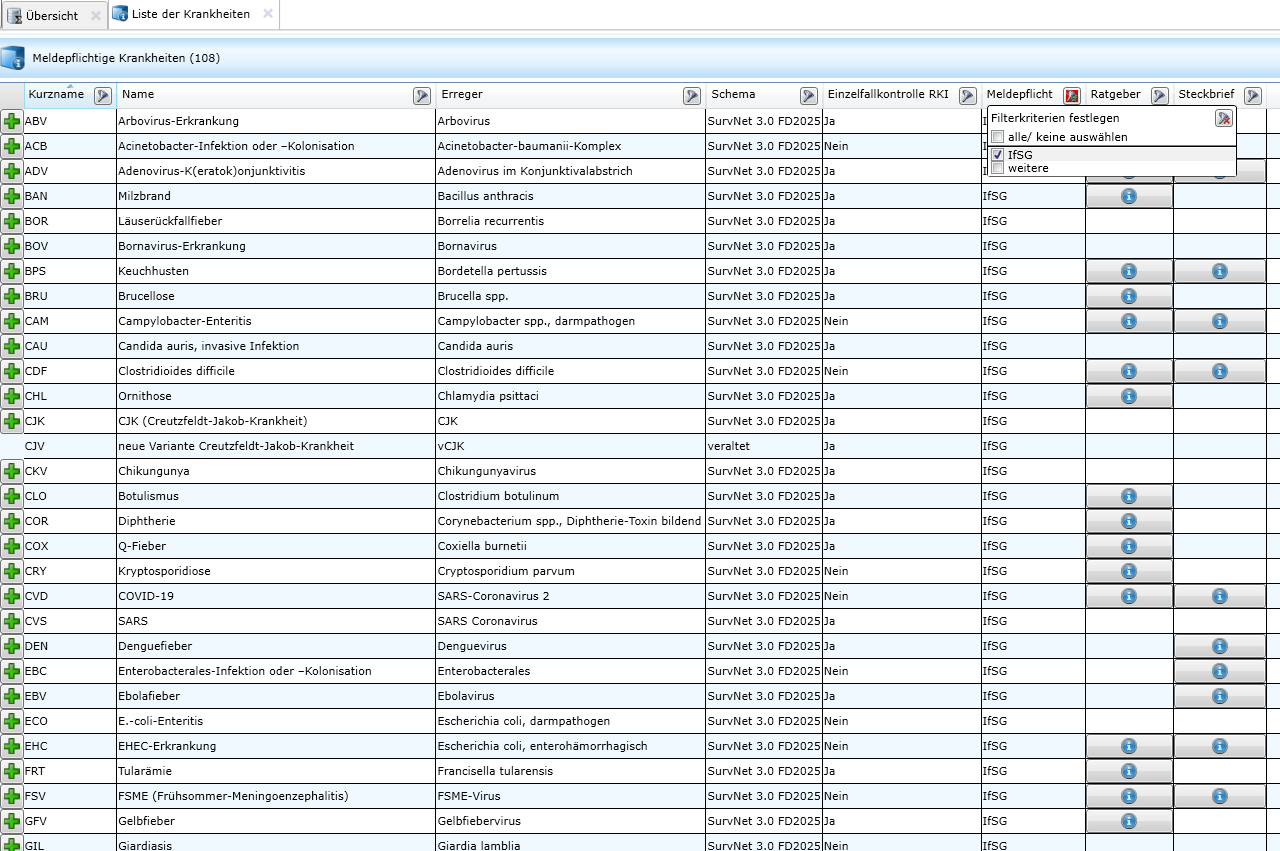The height and width of the screenshot is (851, 1280).
Task: Open Ratgeber info for Q-Fieber
Action: [1129, 546]
